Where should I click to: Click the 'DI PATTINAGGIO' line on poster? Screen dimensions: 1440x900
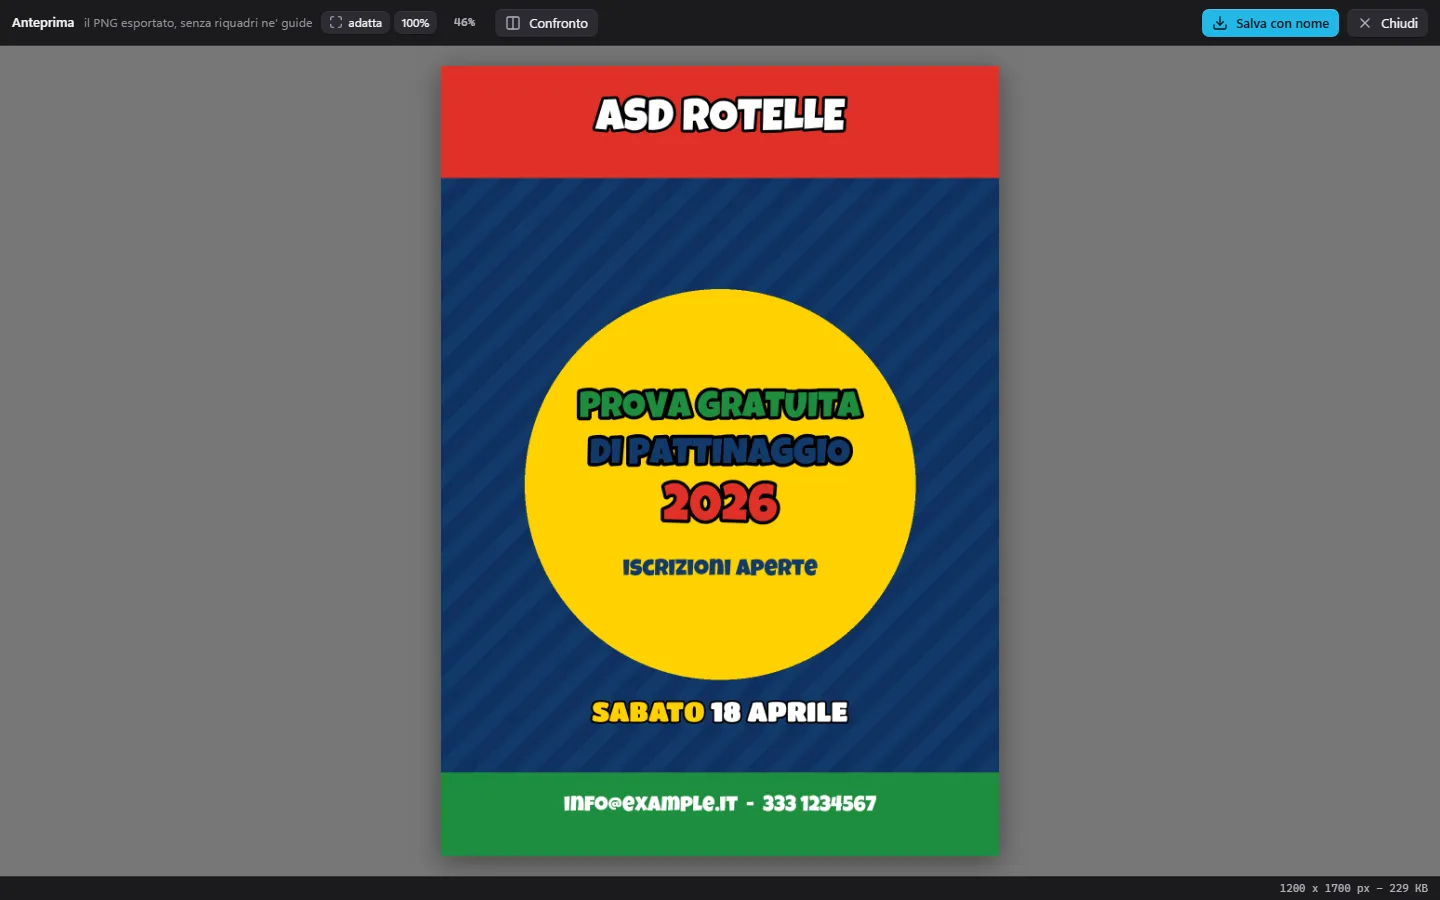tap(720, 451)
